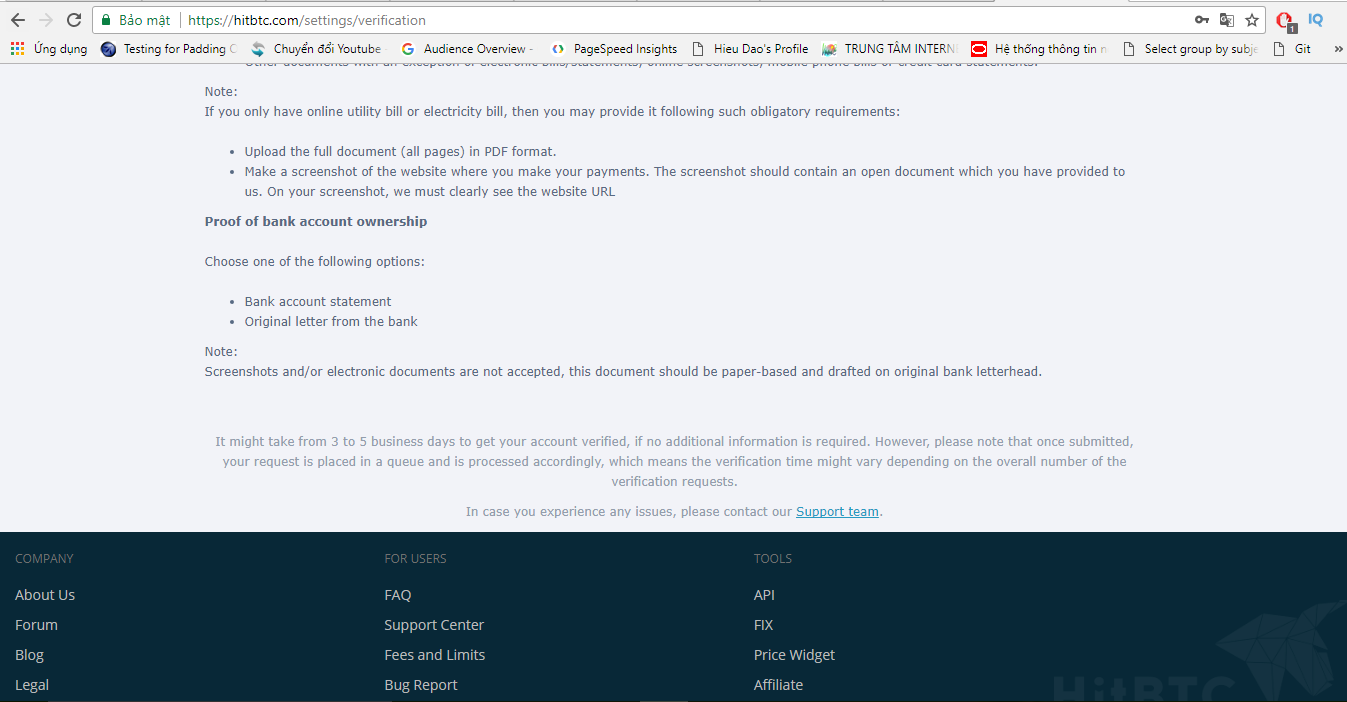Image resolution: width=1347 pixels, height=702 pixels.
Task: Open PageSpeed Insights bookmark
Action: pyautogui.click(x=614, y=49)
